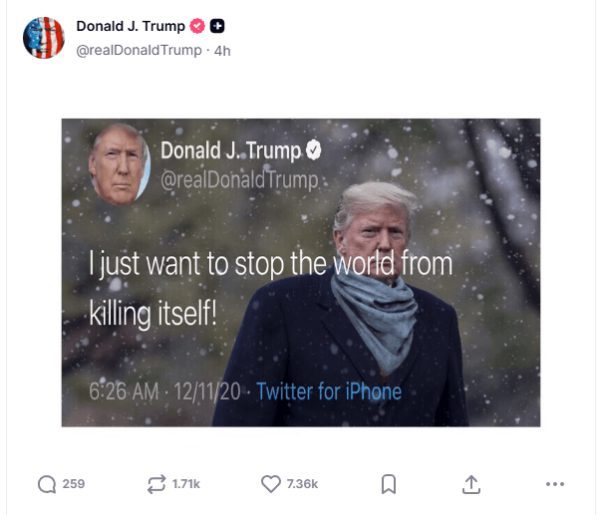Like the post with the heart icon

pos(271,484)
